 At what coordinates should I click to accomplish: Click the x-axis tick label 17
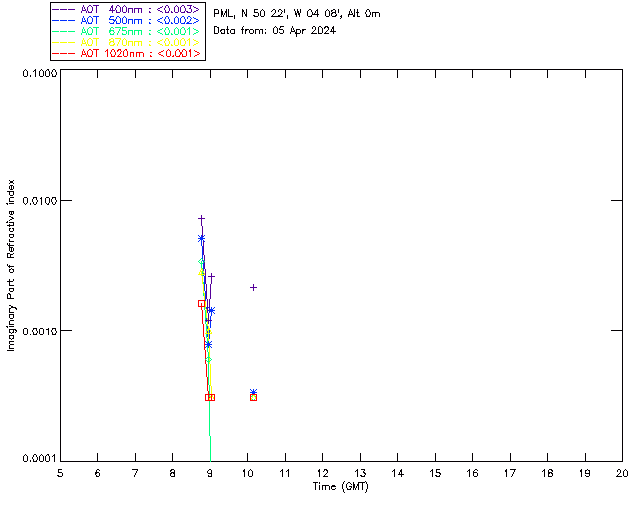click(510, 473)
